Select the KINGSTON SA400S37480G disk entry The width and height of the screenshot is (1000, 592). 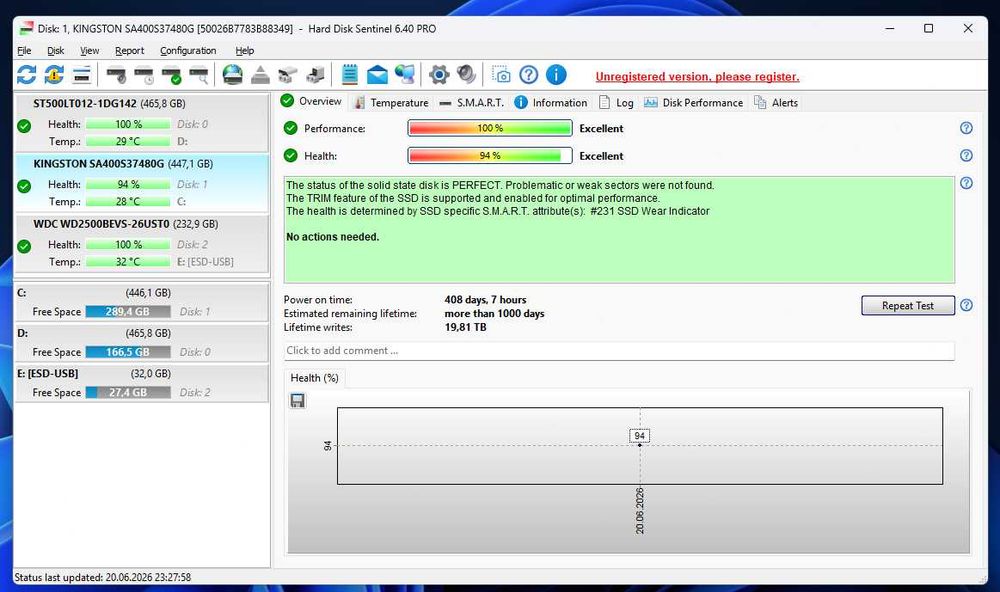coord(142,182)
